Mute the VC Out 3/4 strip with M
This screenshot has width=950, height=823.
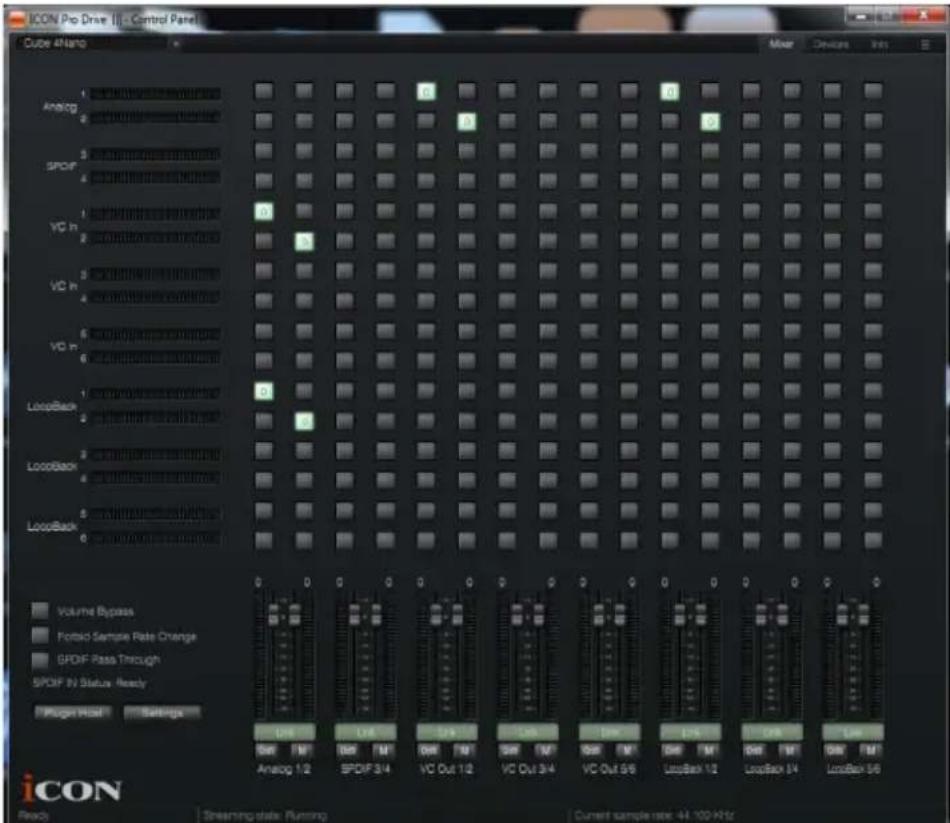[545, 750]
